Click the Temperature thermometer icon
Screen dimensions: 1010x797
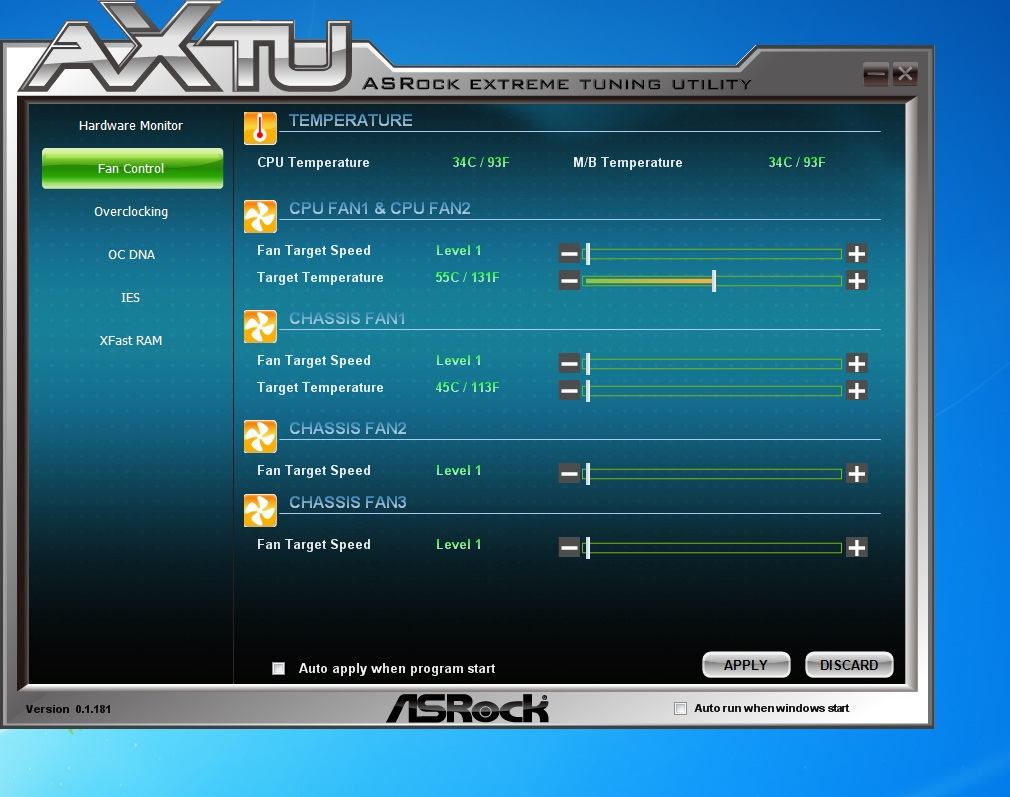pyautogui.click(x=260, y=128)
